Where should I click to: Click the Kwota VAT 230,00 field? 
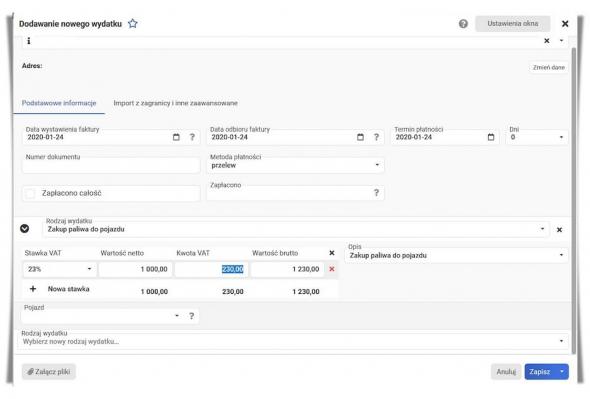[211, 269]
